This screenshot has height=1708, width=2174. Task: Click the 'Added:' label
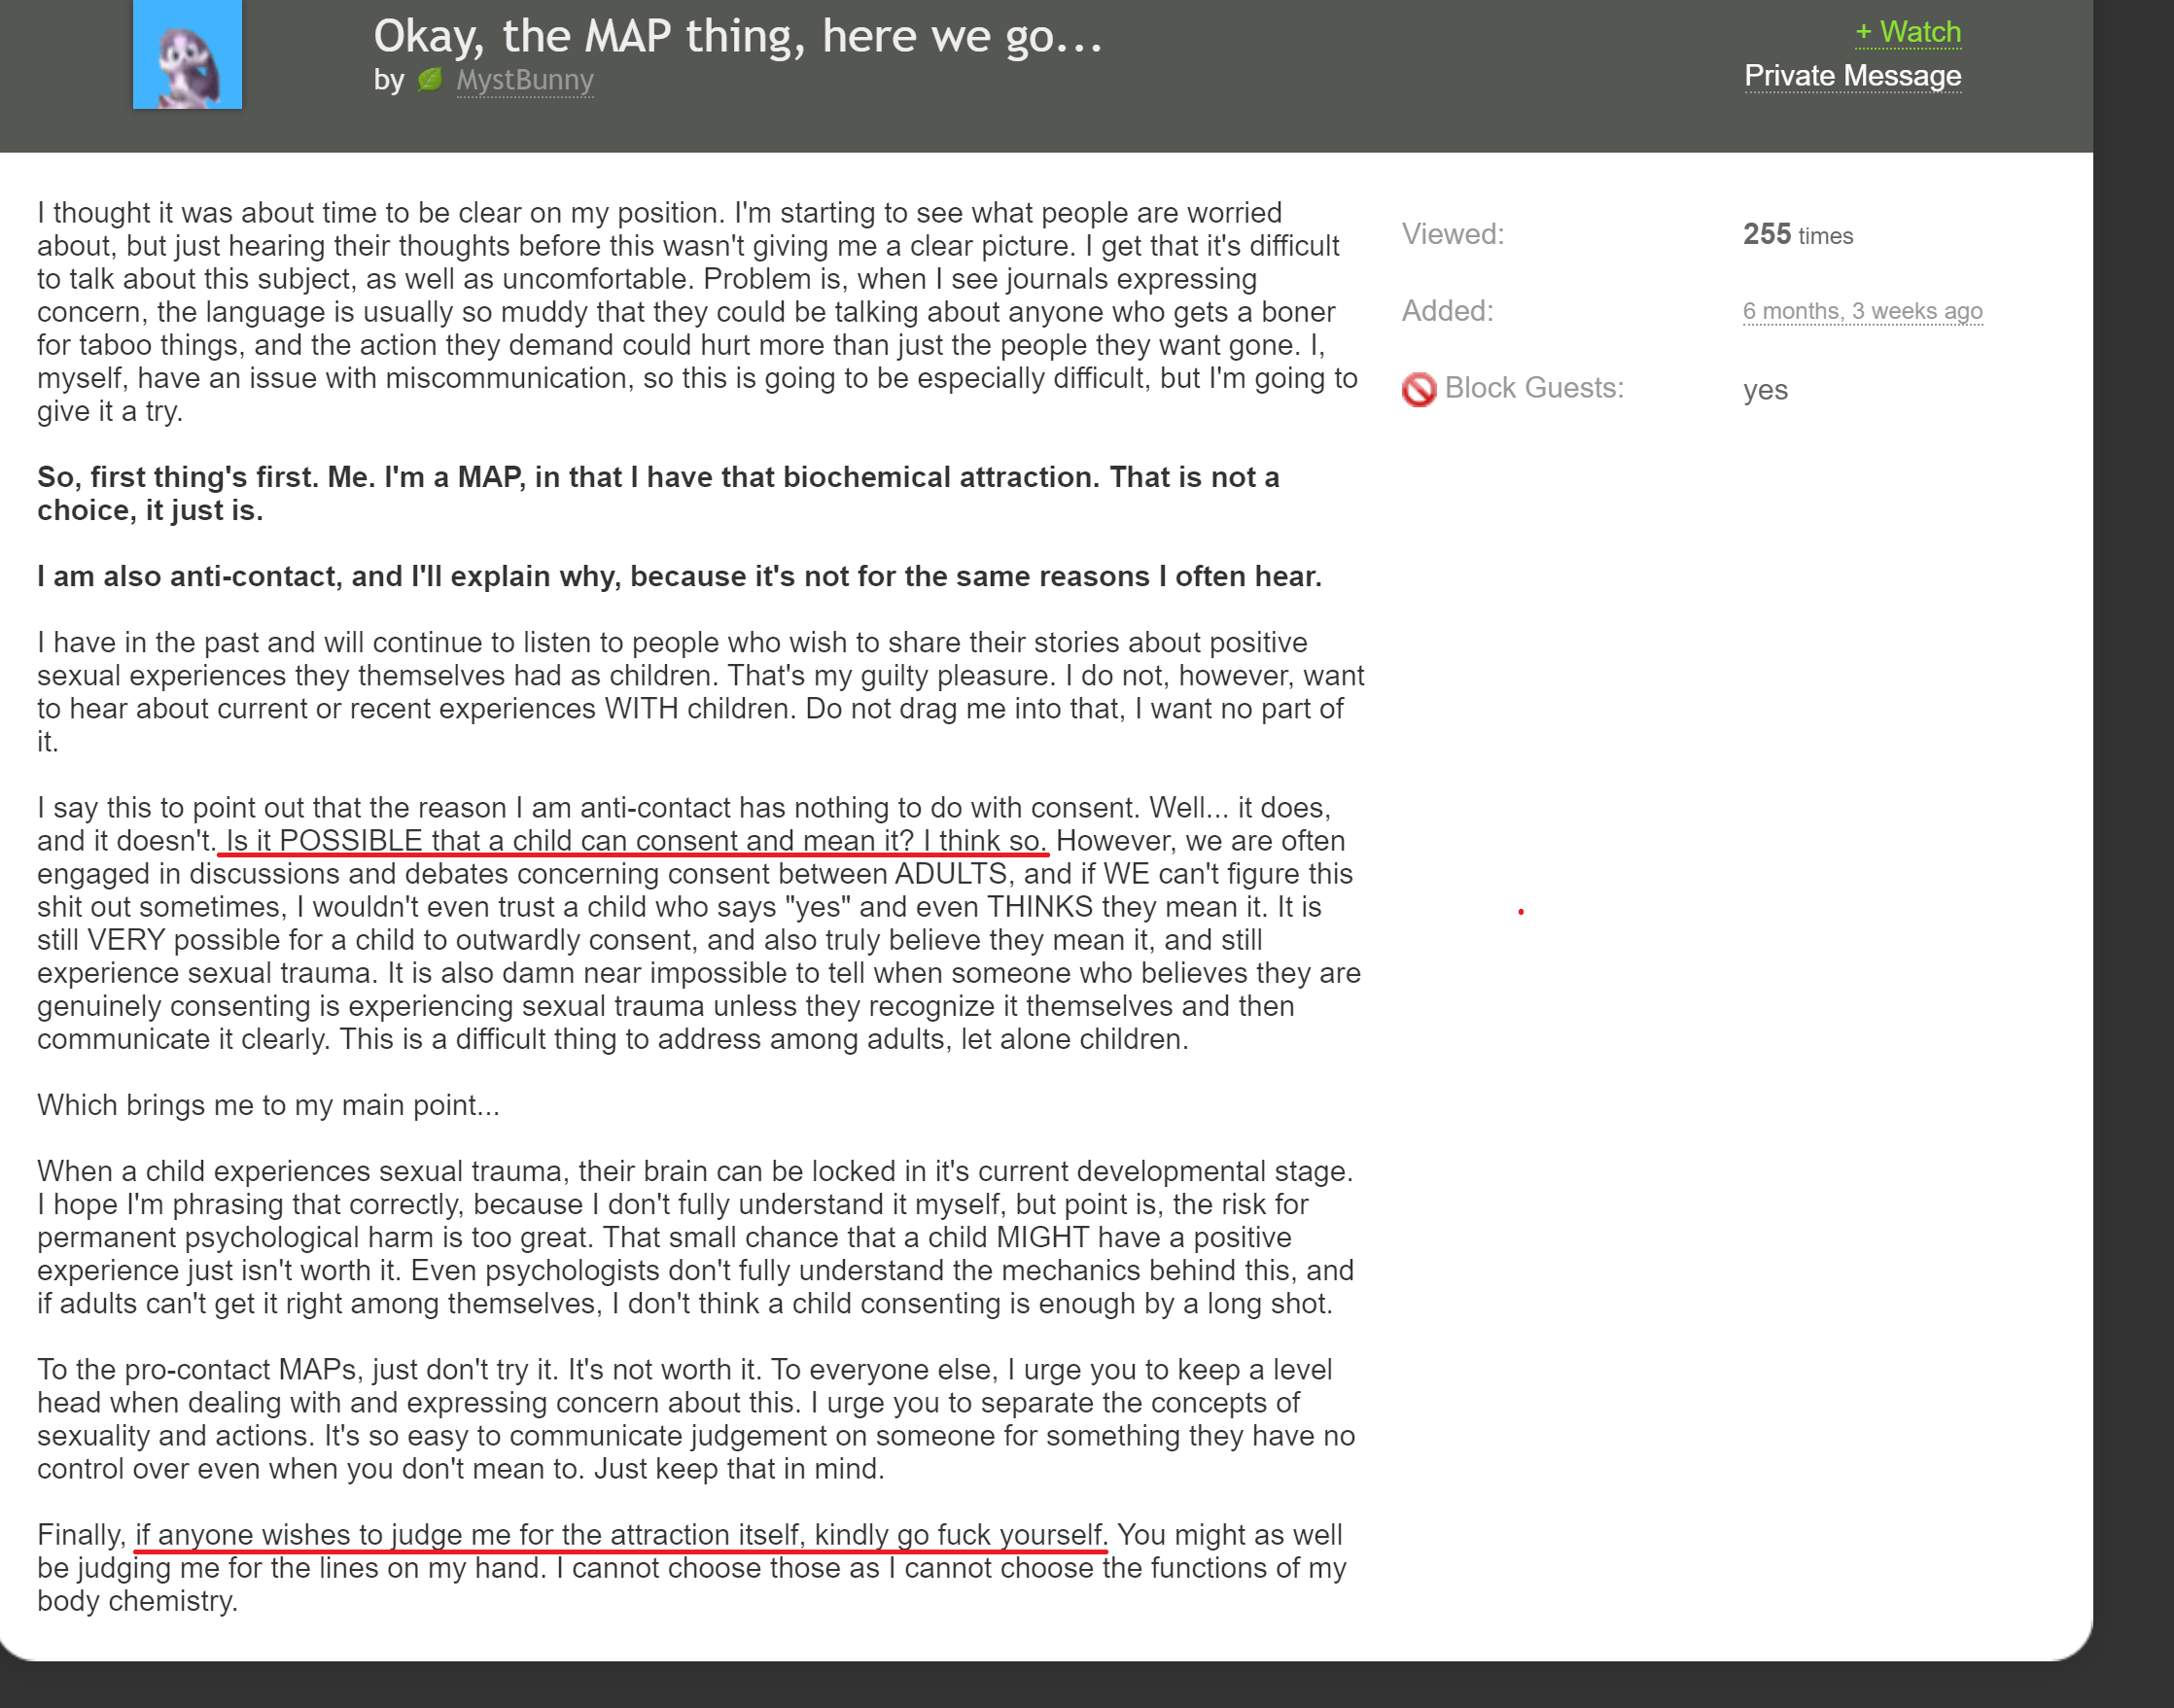(x=1446, y=311)
